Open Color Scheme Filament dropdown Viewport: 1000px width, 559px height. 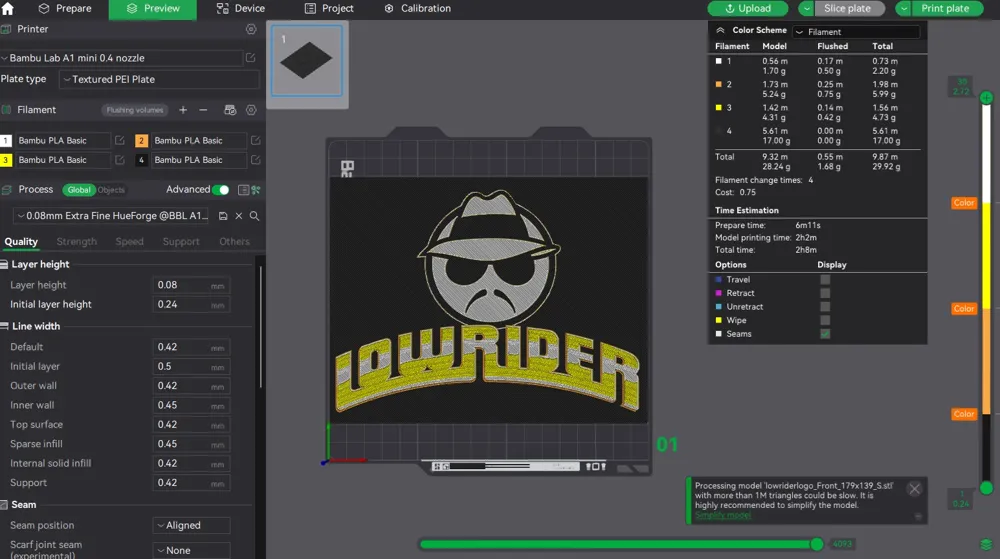[x=856, y=32]
